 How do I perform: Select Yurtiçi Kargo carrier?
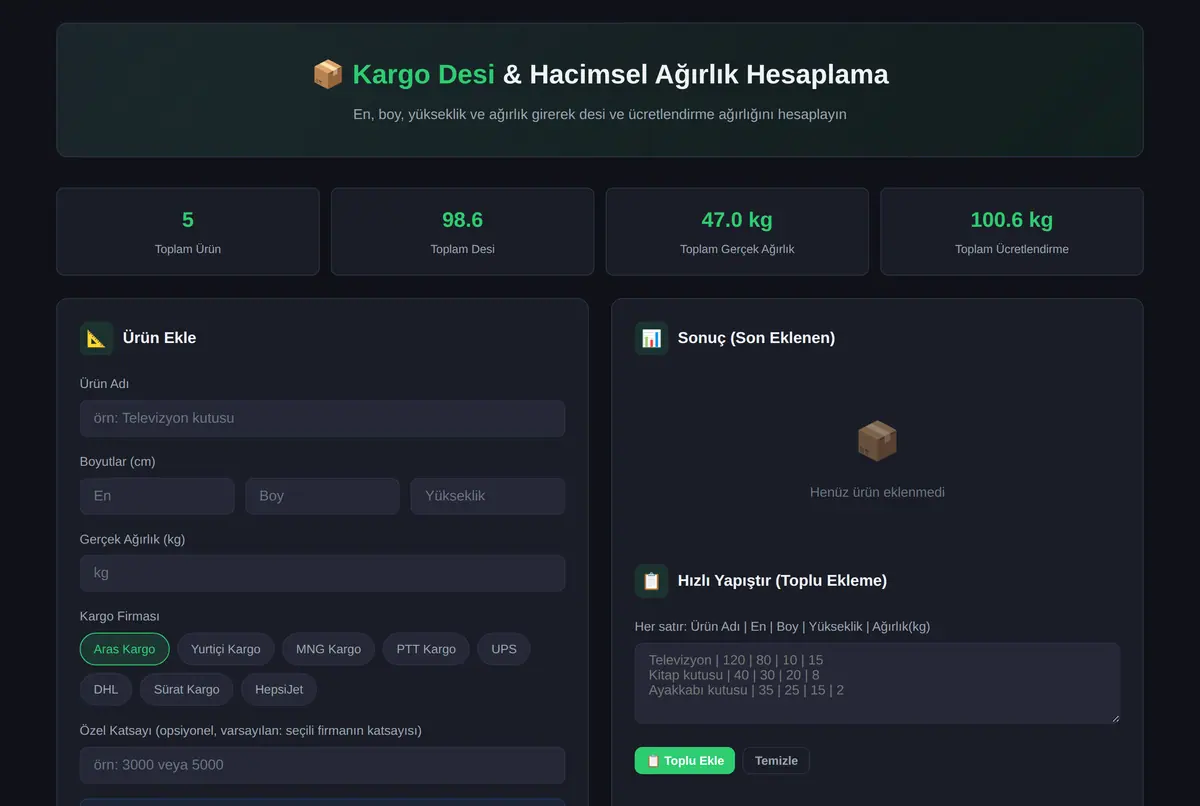pos(226,649)
